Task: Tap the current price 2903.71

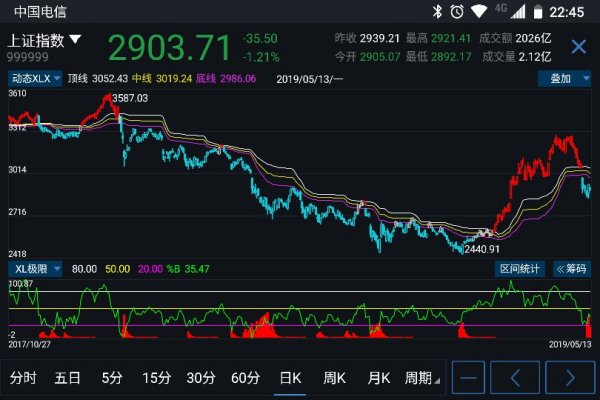Action: (170, 48)
